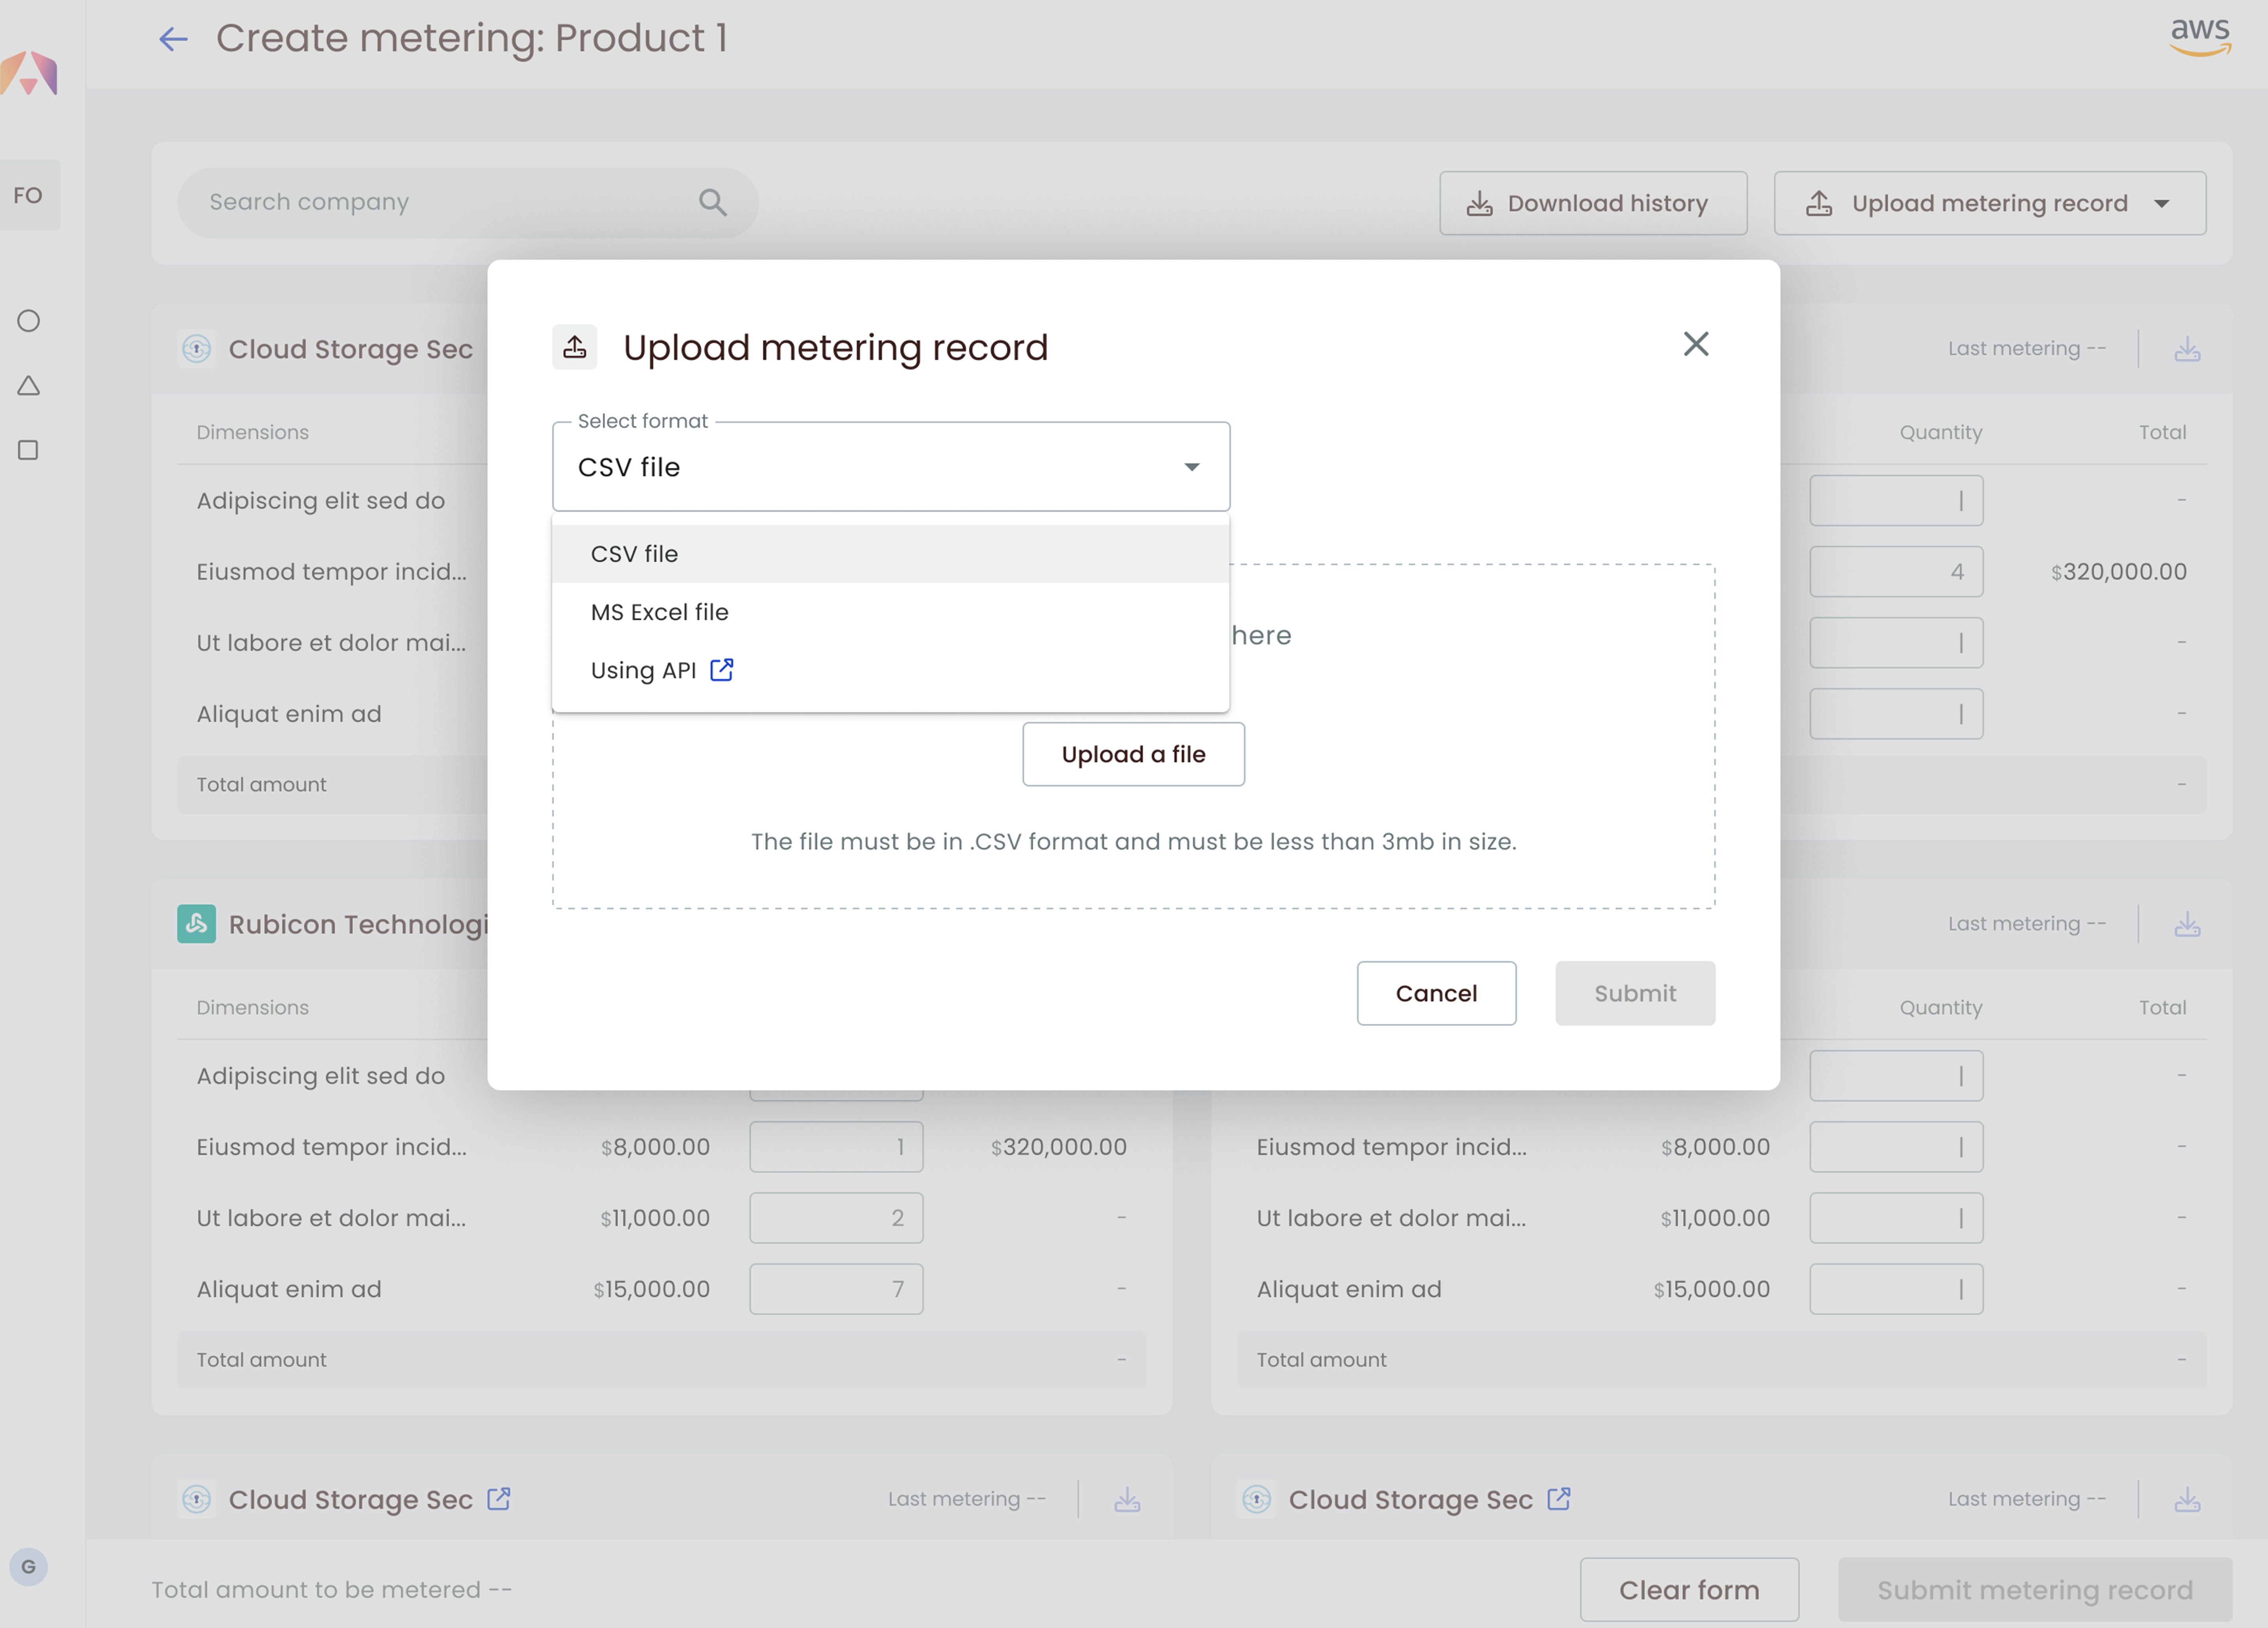The height and width of the screenshot is (1628, 2268).
Task: Select Using API option in the list
Action: pyautogui.click(x=643, y=670)
